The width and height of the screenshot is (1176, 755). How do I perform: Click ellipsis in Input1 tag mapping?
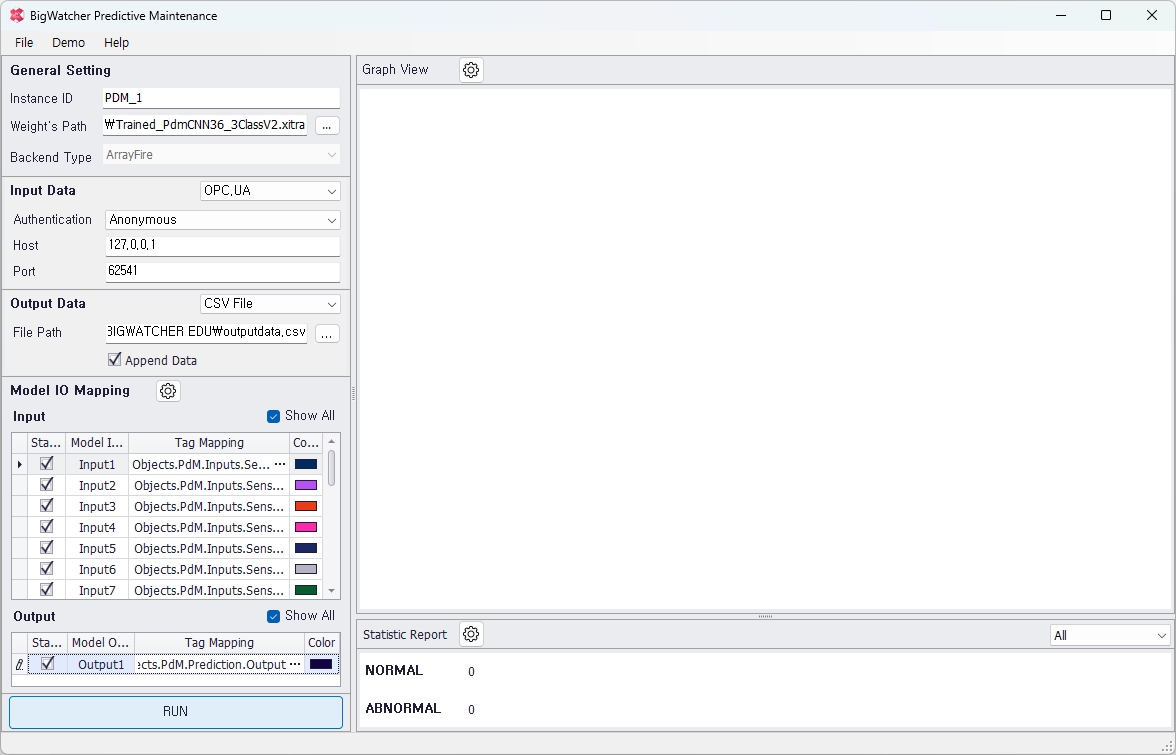280,464
